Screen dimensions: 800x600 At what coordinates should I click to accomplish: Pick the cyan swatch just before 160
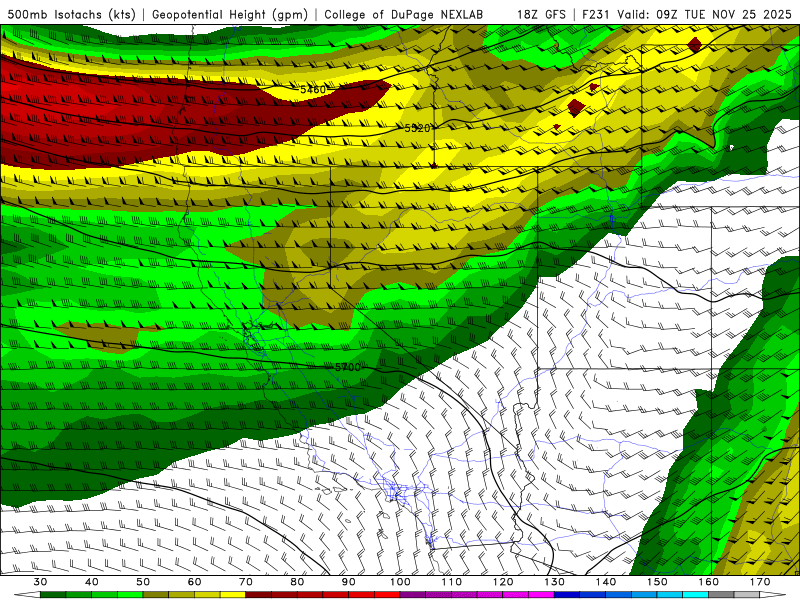pyautogui.click(x=695, y=595)
